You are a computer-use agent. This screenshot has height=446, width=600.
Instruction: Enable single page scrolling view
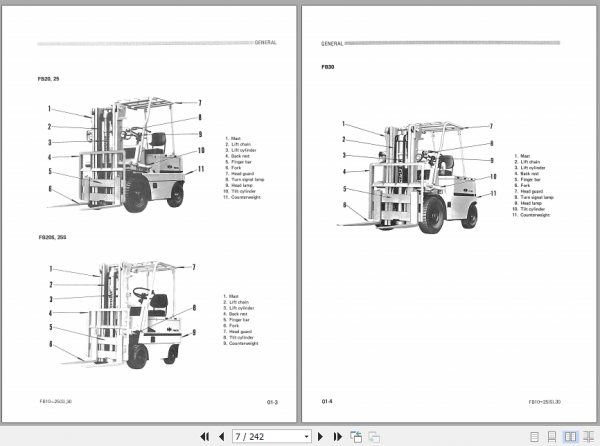pyautogui.click(x=552, y=436)
